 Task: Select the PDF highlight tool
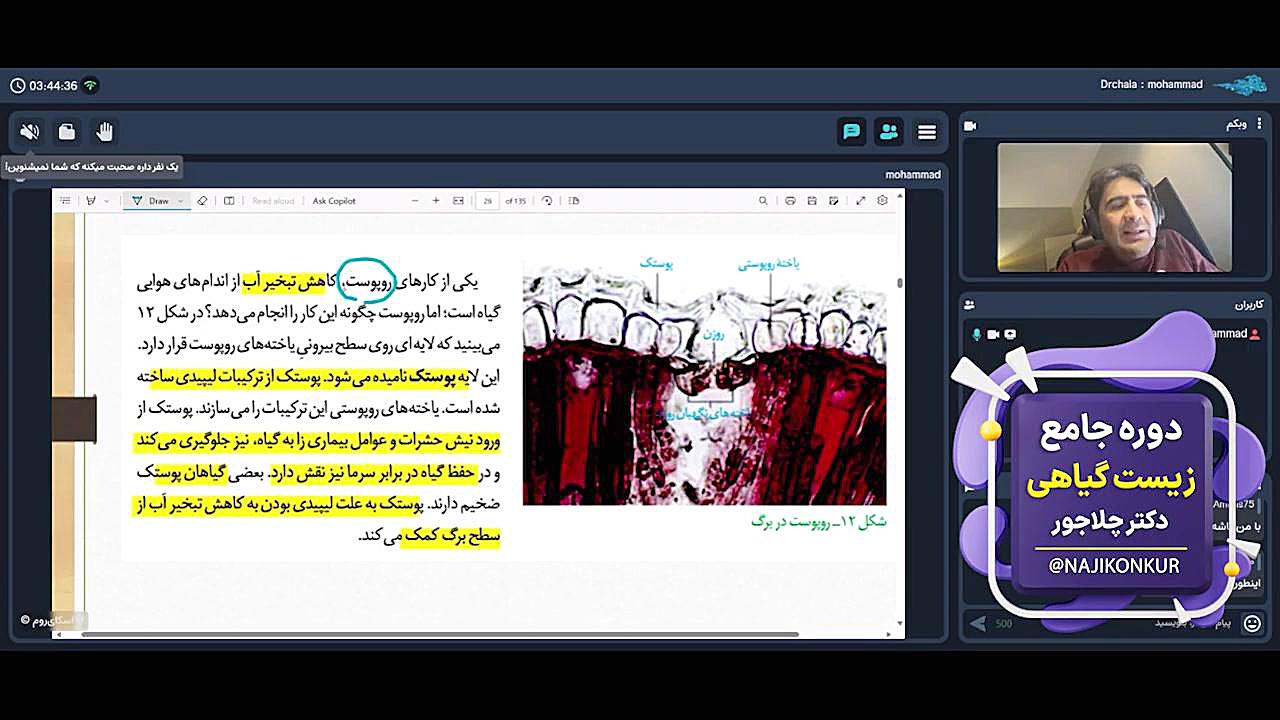pyautogui.click(x=91, y=201)
